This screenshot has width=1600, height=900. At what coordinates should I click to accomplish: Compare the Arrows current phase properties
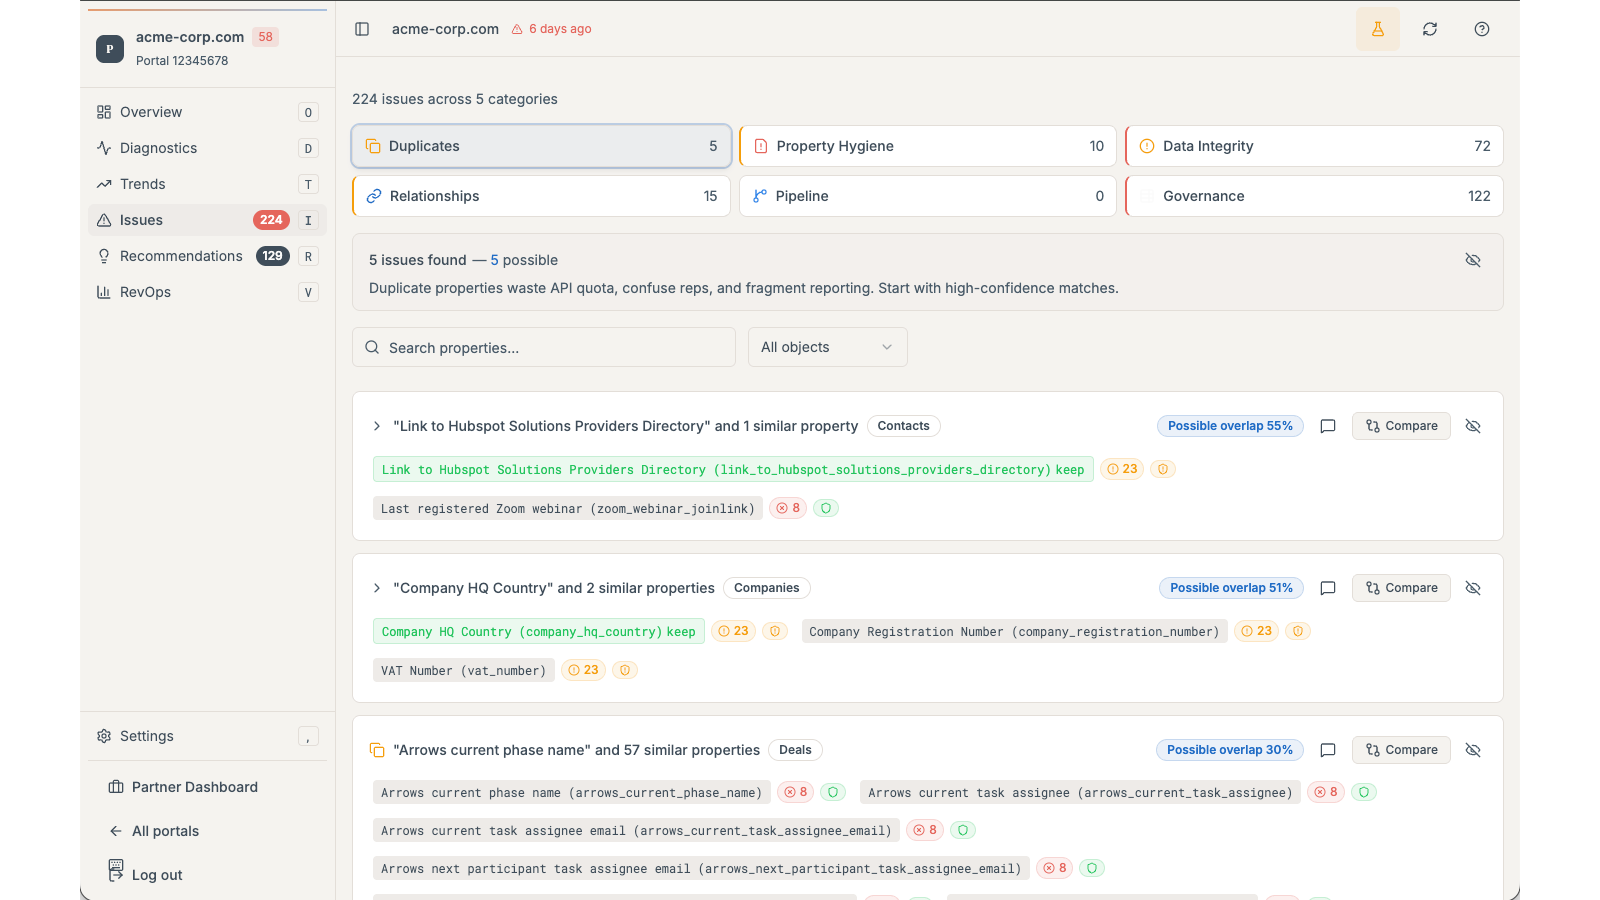1401,750
